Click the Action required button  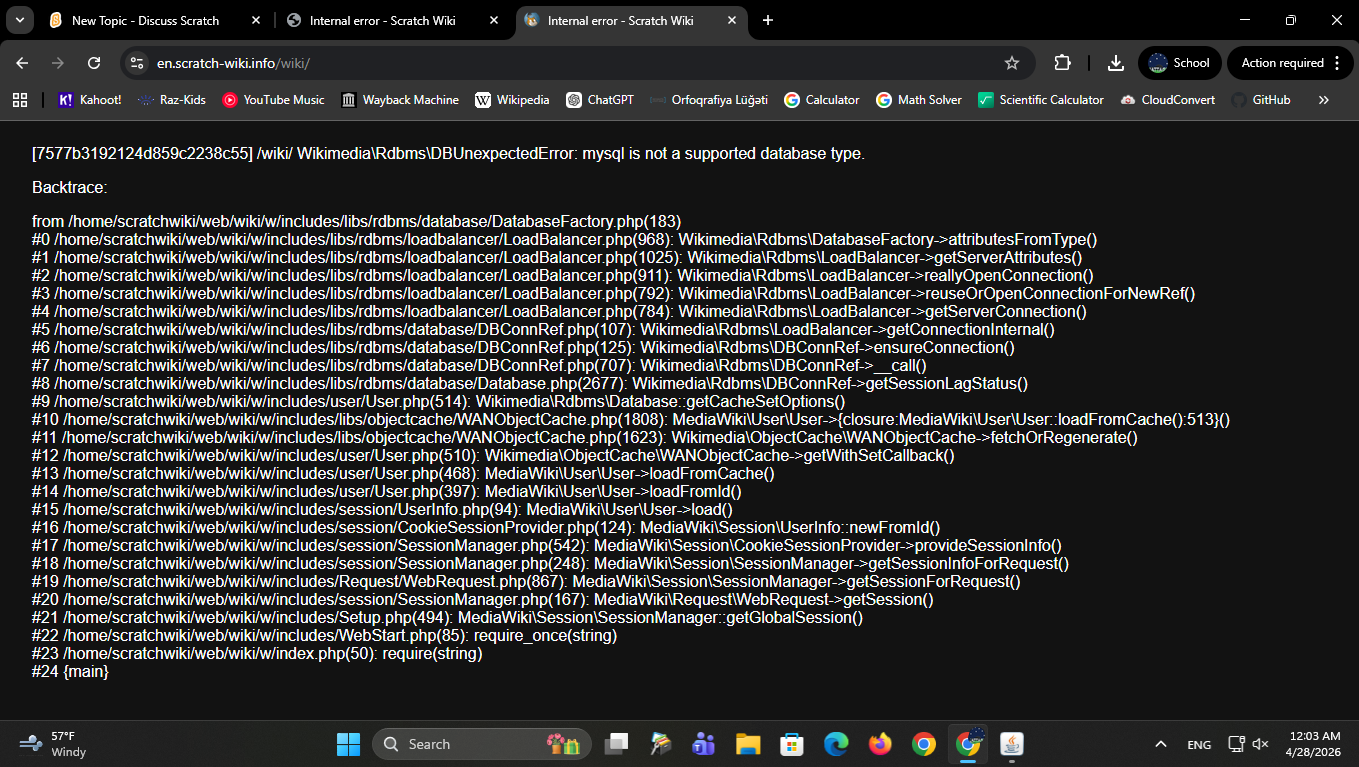[x=1290, y=63]
